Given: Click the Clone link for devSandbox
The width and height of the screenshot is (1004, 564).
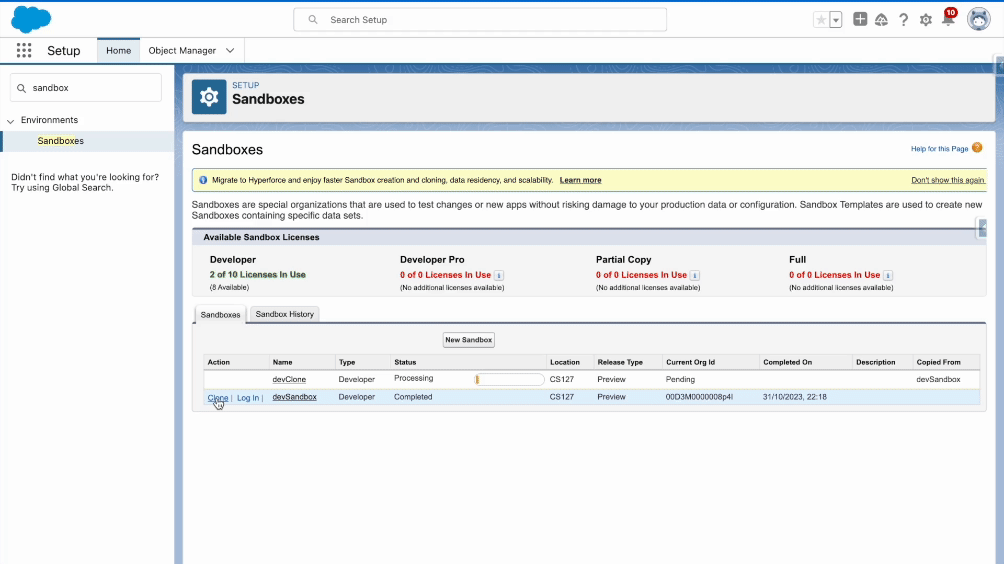Looking at the screenshot, I should point(218,398).
